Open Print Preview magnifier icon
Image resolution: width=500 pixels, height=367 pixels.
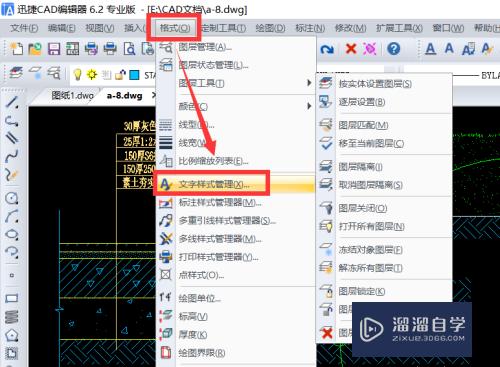point(130,49)
